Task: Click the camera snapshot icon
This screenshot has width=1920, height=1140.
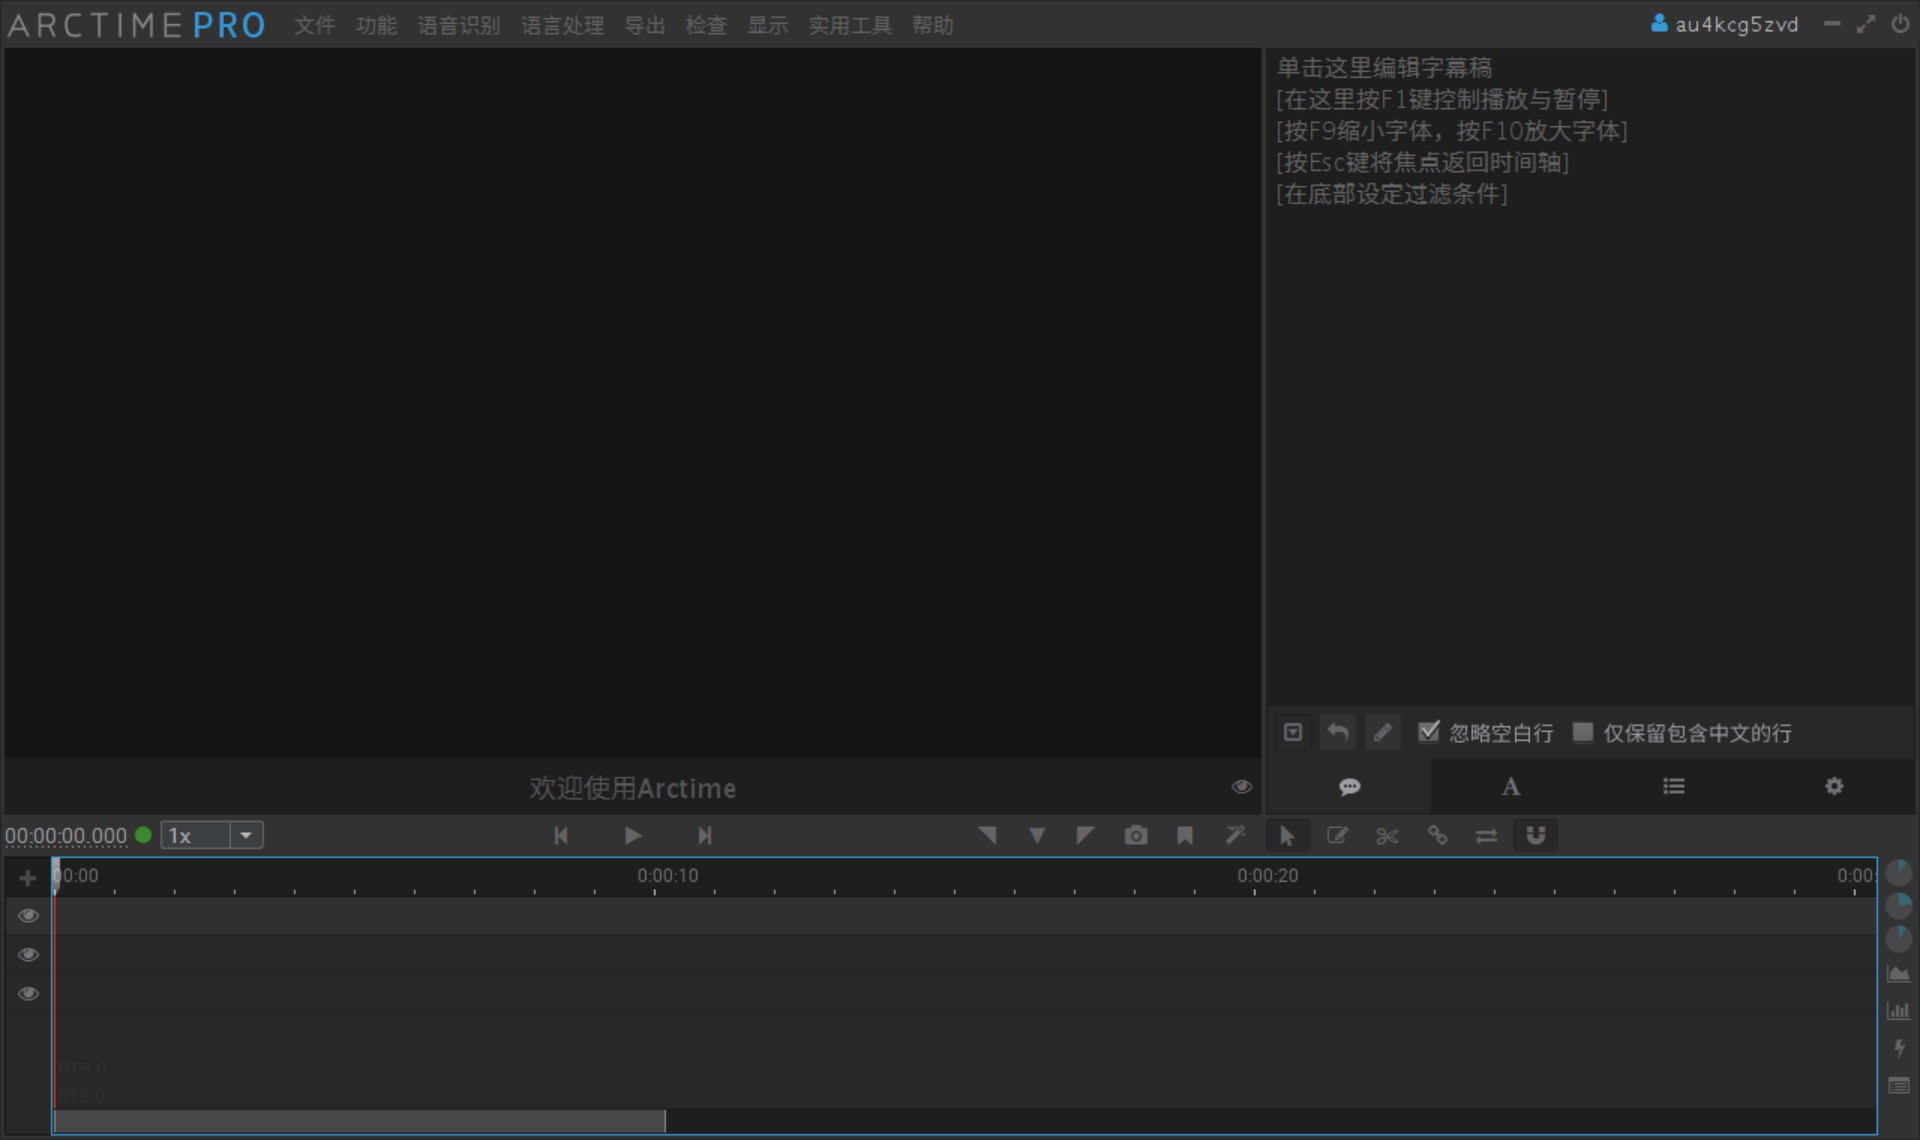Action: (x=1135, y=835)
